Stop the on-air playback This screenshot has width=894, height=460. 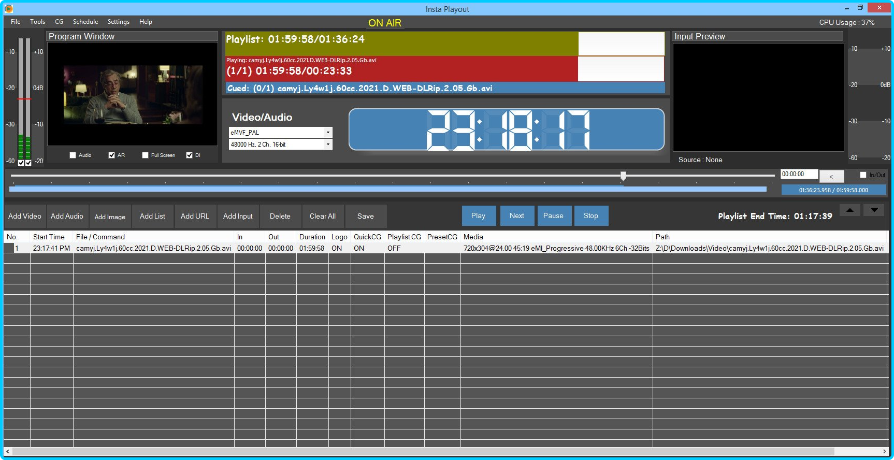click(590, 215)
